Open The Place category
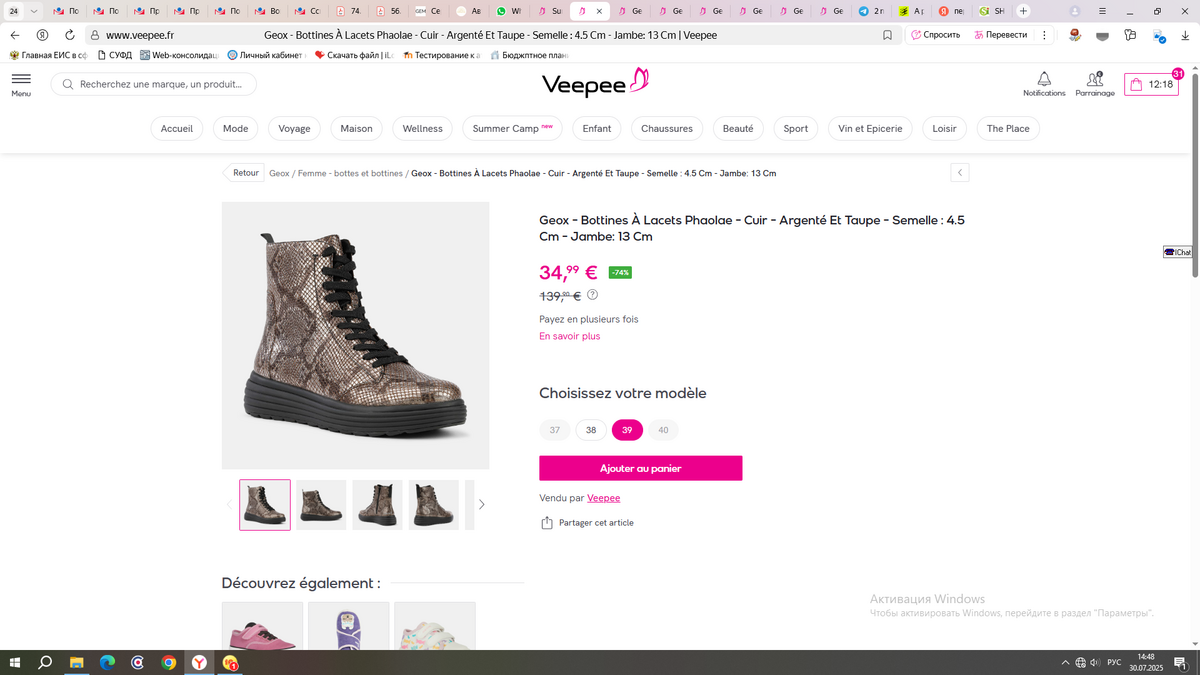Image resolution: width=1200 pixels, height=675 pixels. (x=1008, y=128)
